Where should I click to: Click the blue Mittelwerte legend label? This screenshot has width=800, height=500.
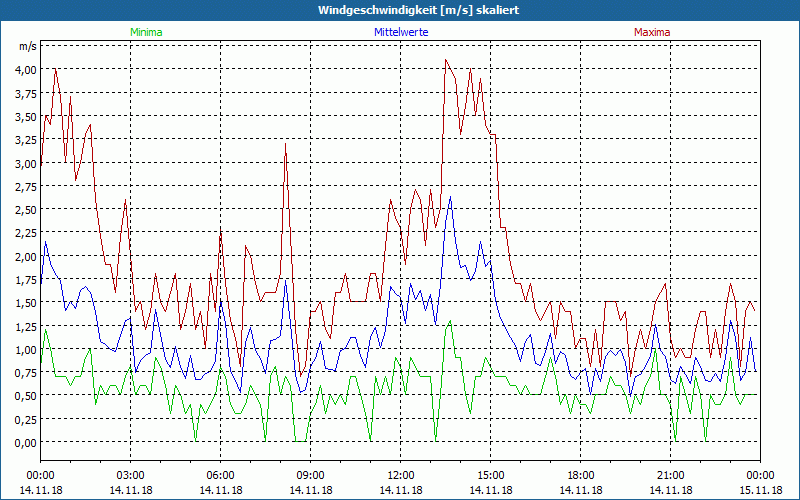tap(399, 32)
